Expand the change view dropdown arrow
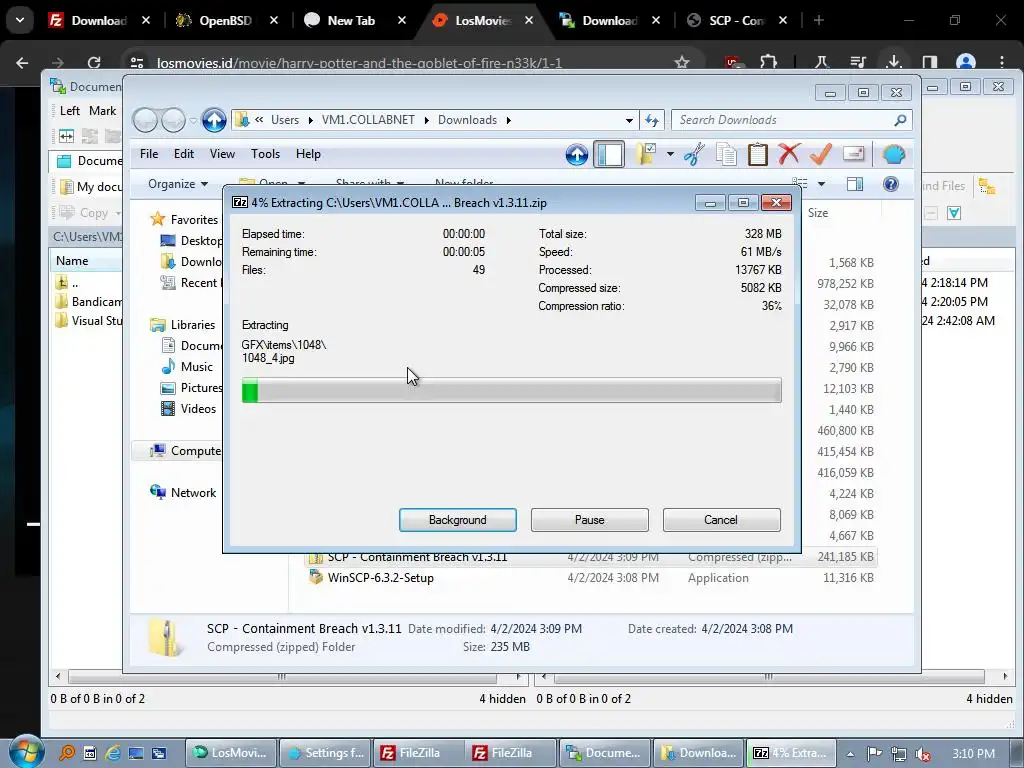1024x768 pixels. pyautogui.click(x=822, y=184)
